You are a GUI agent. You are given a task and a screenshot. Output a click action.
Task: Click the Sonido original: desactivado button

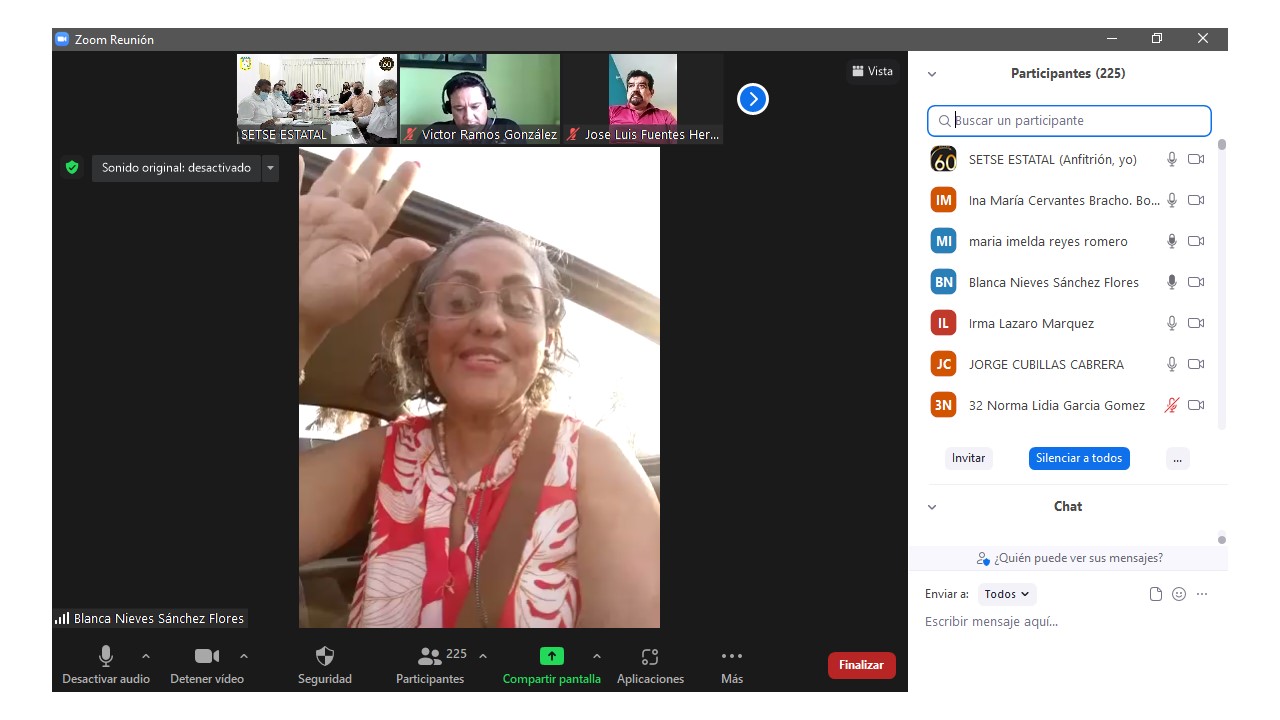coord(177,168)
